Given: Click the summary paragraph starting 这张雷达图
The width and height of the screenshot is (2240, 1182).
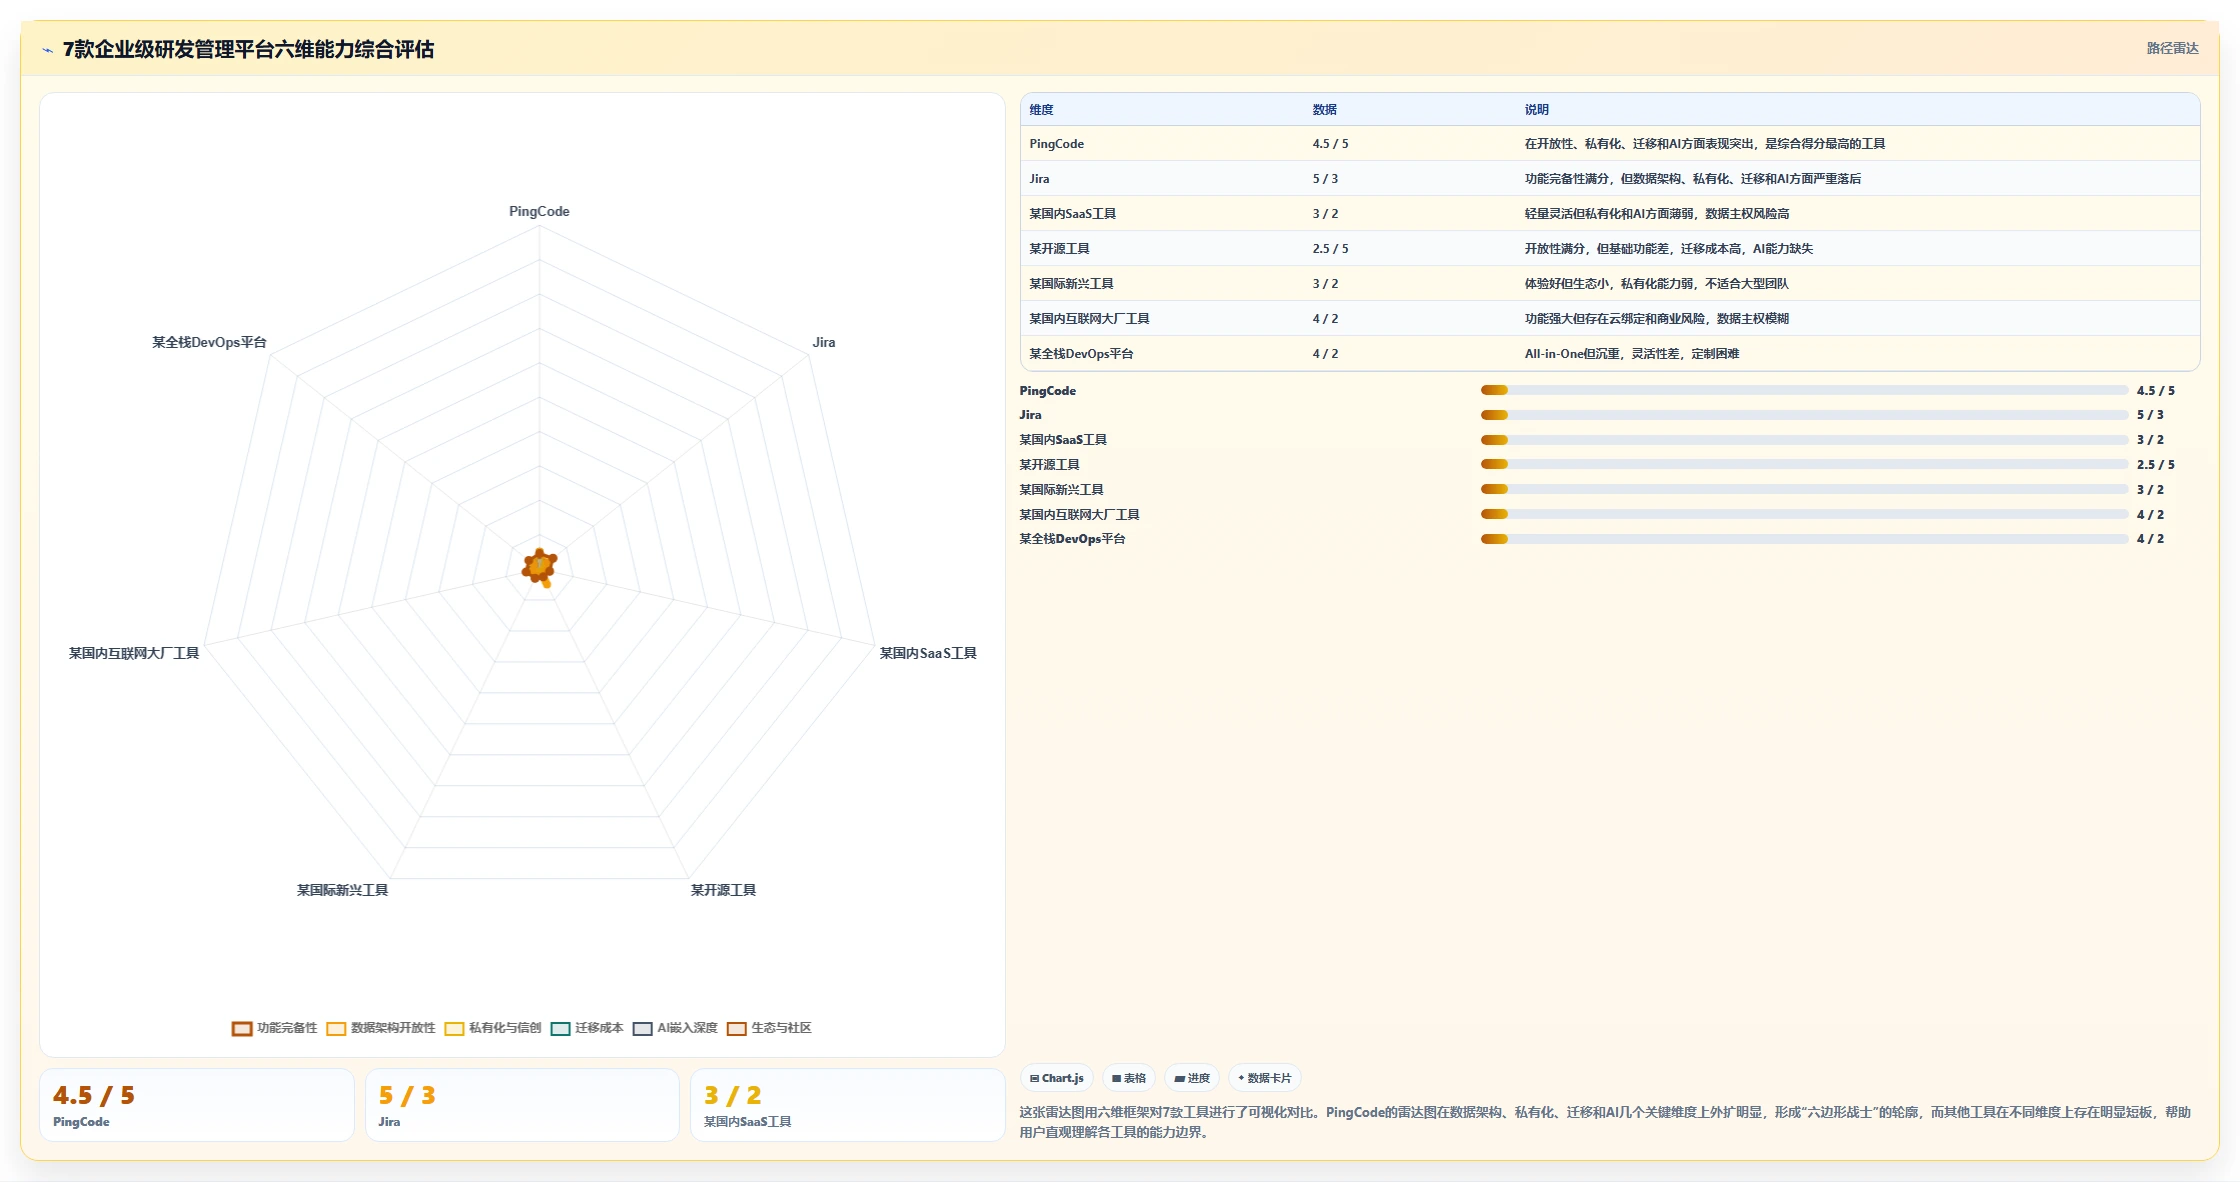Looking at the screenshot, I should pos(1606,1122).
